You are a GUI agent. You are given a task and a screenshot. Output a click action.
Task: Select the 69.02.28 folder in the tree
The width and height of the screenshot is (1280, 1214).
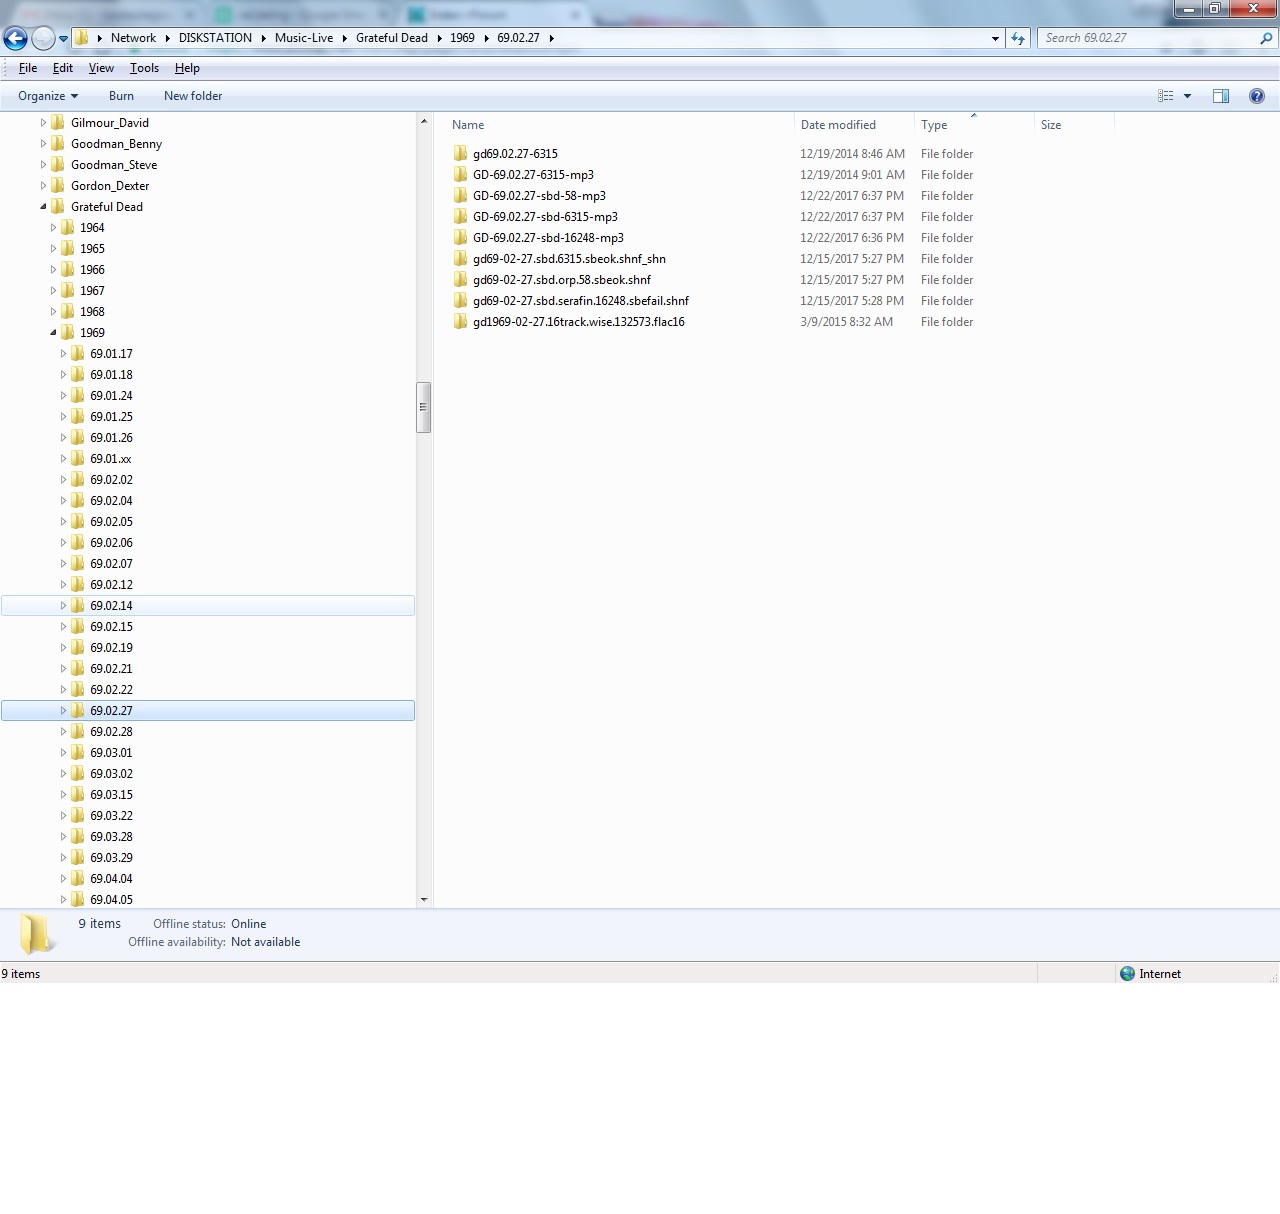(x=111, y=732)
